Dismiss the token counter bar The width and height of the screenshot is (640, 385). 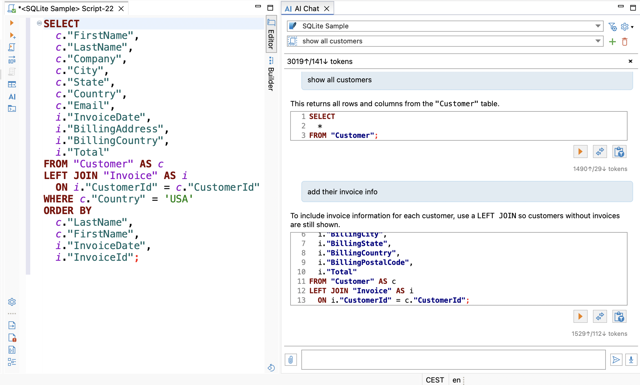pos(631,61)
